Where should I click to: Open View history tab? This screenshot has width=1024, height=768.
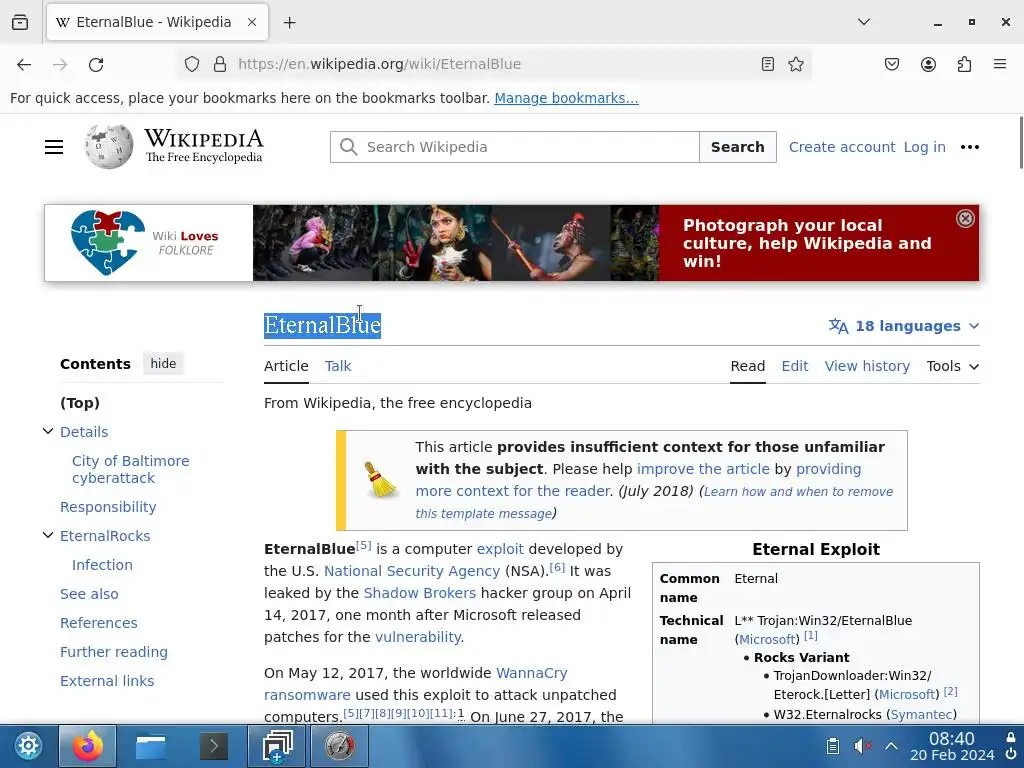point(867,366)
